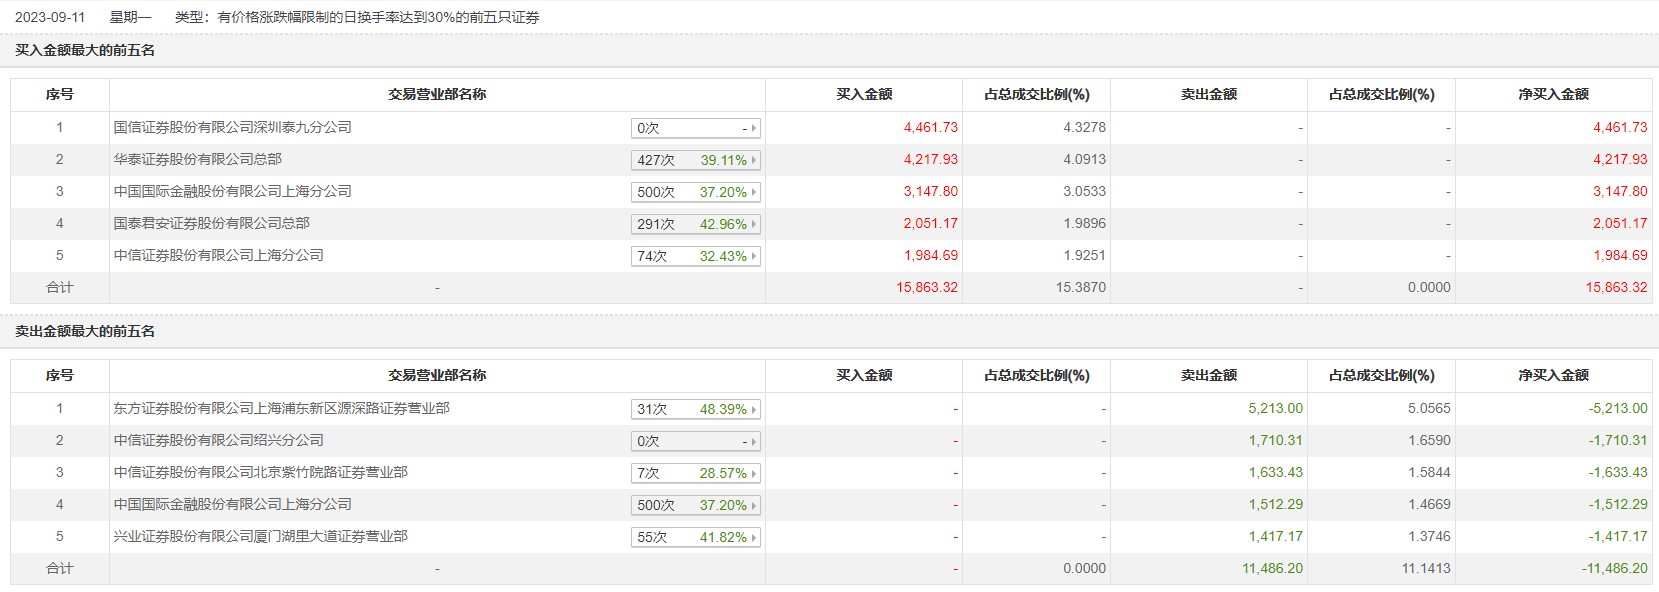Expand the 0次 box beside 中信证券绍兴分公司
The image size is (1659, 592).
point(696,441)
